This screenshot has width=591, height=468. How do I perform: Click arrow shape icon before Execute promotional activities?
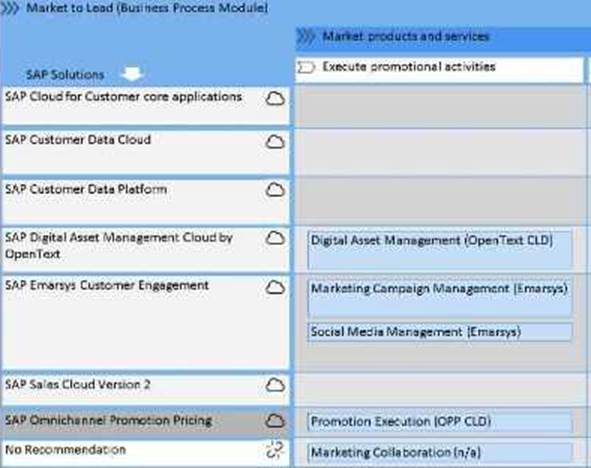pos(306,67)
